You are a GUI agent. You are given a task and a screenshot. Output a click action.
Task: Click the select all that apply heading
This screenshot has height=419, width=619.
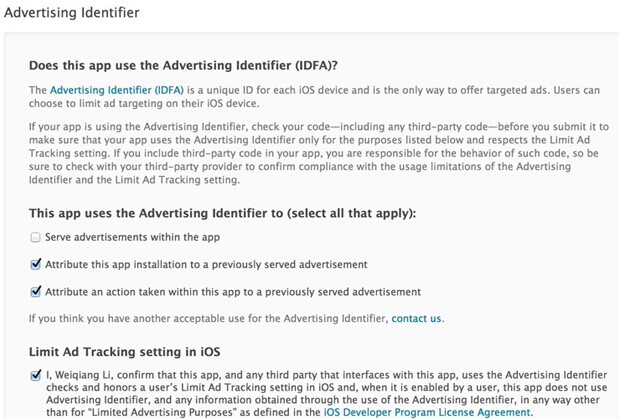point(222,213)
